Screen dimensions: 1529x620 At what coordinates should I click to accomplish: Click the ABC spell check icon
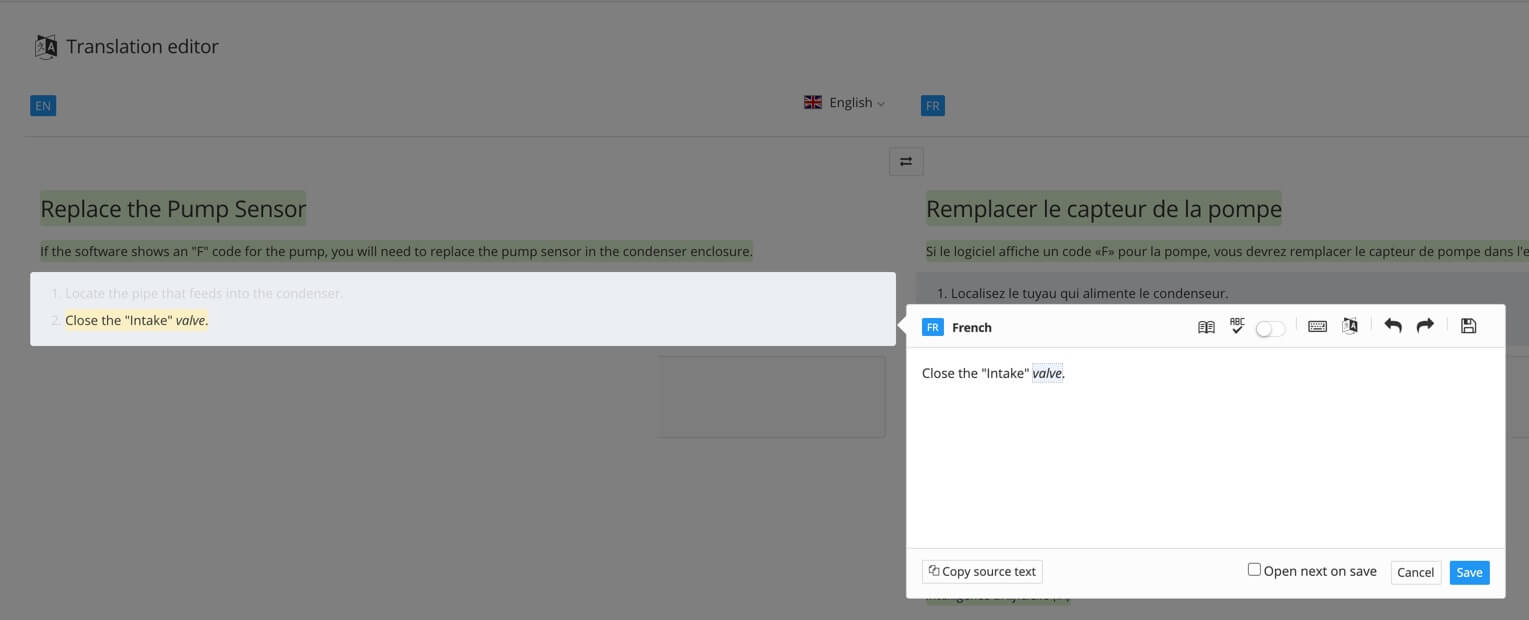point(1237,326)
